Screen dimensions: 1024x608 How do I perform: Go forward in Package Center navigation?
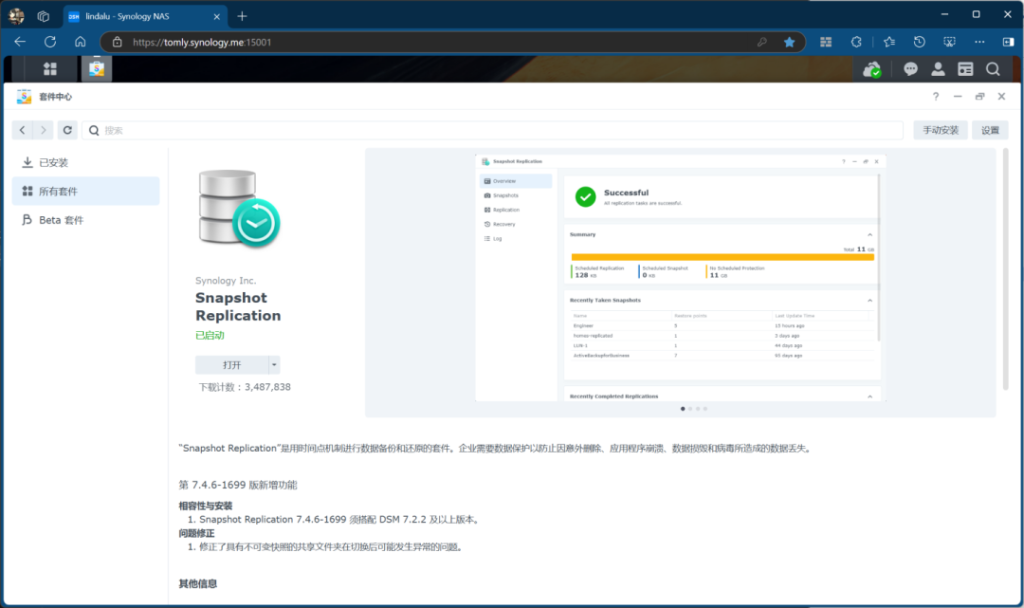click(x=43, y=130)
